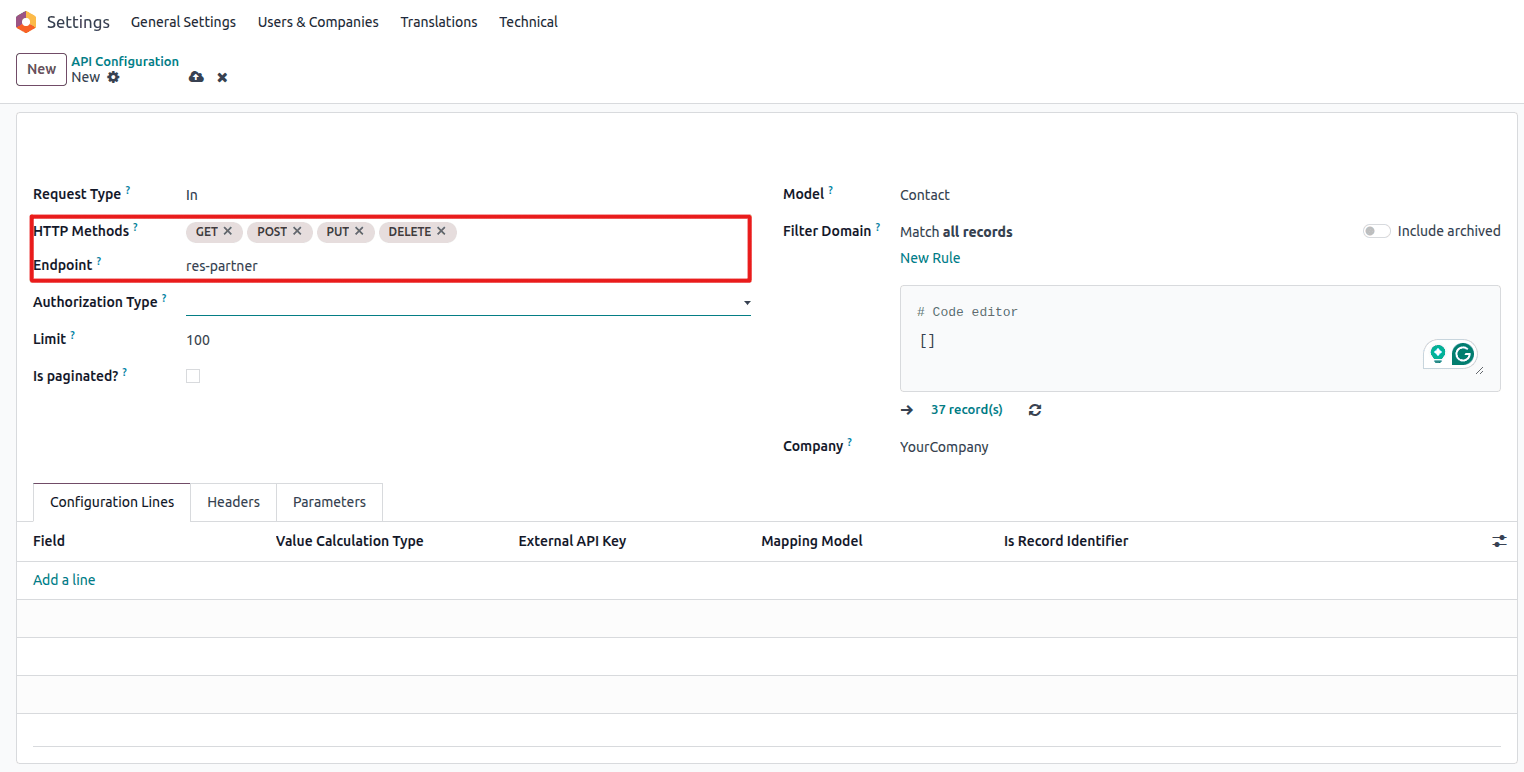Viewport: 1524px width, 772px height.
Task: Click the green Grammarly icon in code editor
Action: (x=1463, y=354)
